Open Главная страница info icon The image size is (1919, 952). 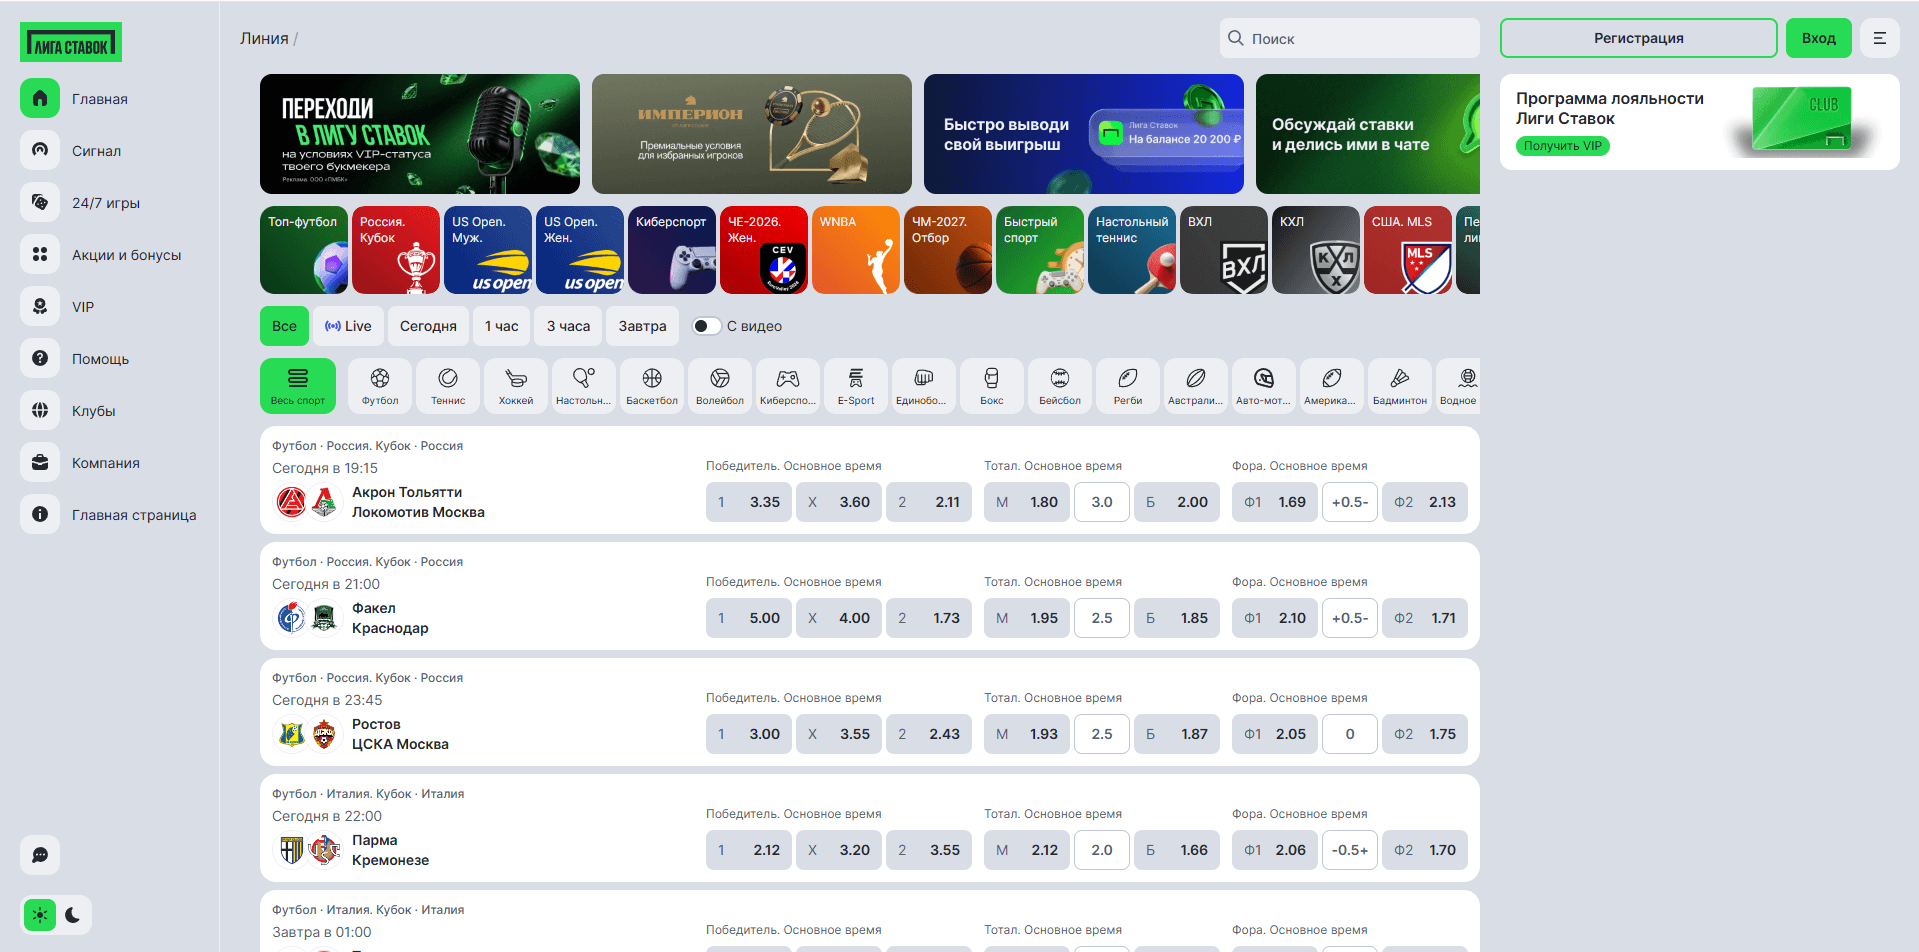tap(40, 514)
